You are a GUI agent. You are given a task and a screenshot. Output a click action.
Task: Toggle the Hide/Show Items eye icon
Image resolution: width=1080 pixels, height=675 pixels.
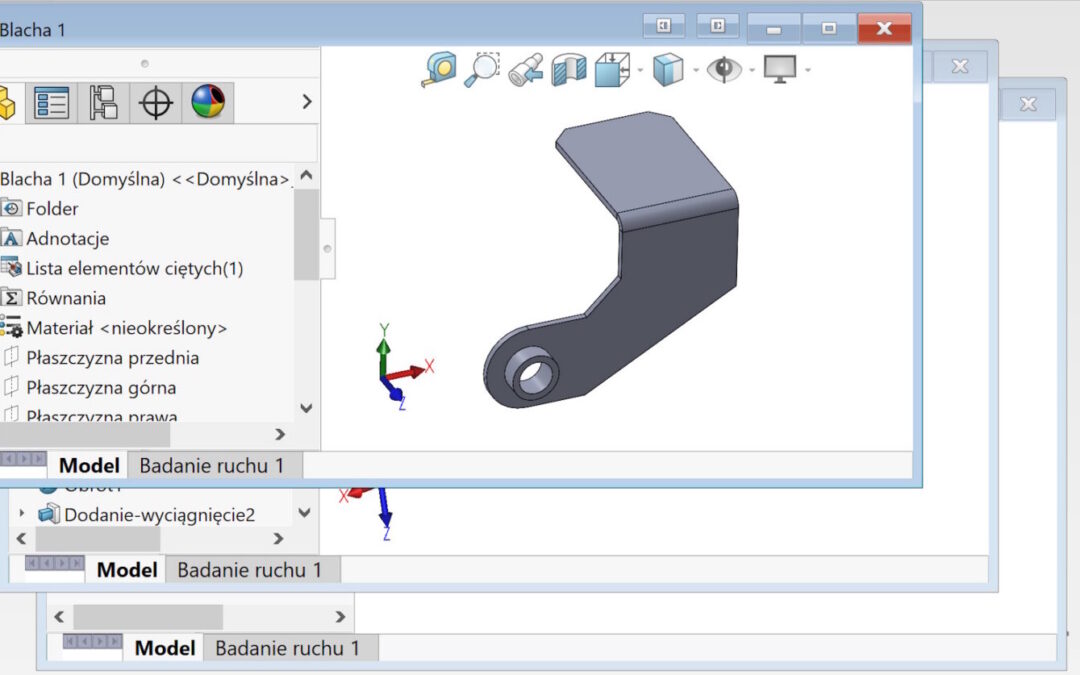[x=722, y=69]
